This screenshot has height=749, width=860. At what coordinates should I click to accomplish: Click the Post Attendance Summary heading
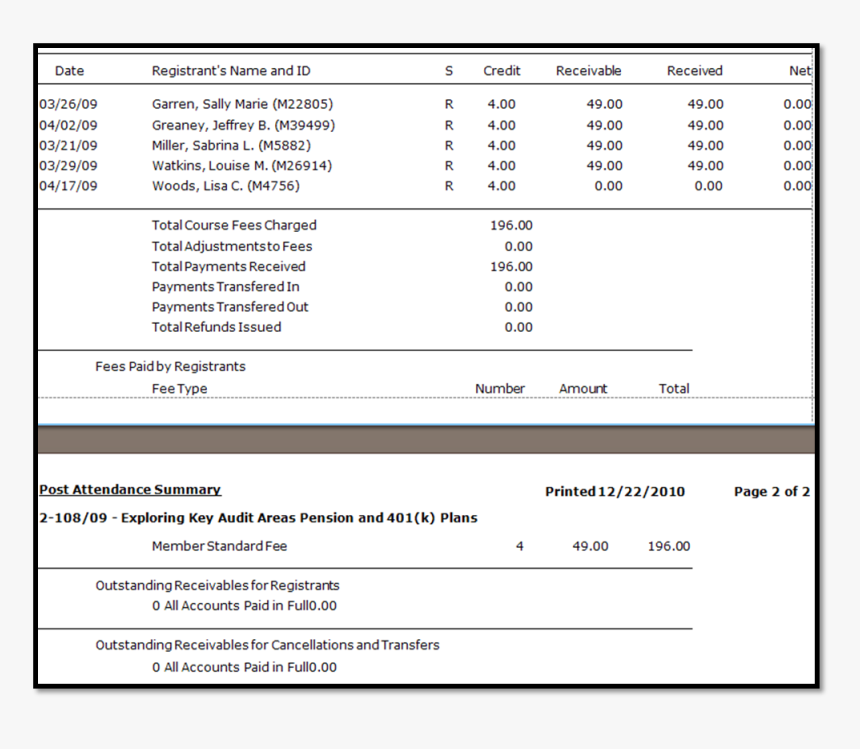click(129, 489)
